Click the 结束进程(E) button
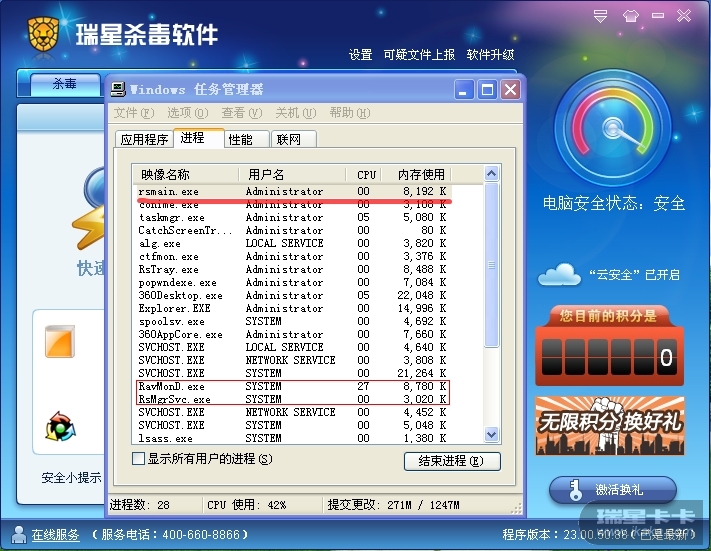The width and height of the screenshot is (711, 551). 452,461
